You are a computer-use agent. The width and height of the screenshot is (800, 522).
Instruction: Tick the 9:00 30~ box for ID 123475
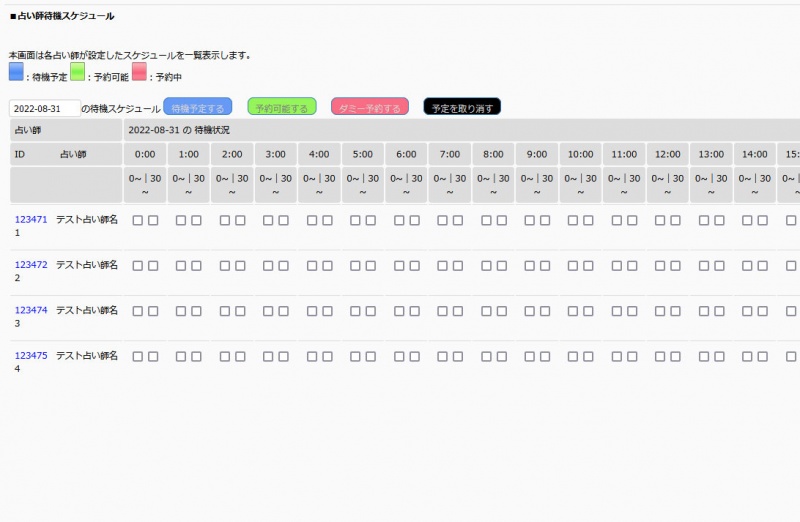pos(545,356)
